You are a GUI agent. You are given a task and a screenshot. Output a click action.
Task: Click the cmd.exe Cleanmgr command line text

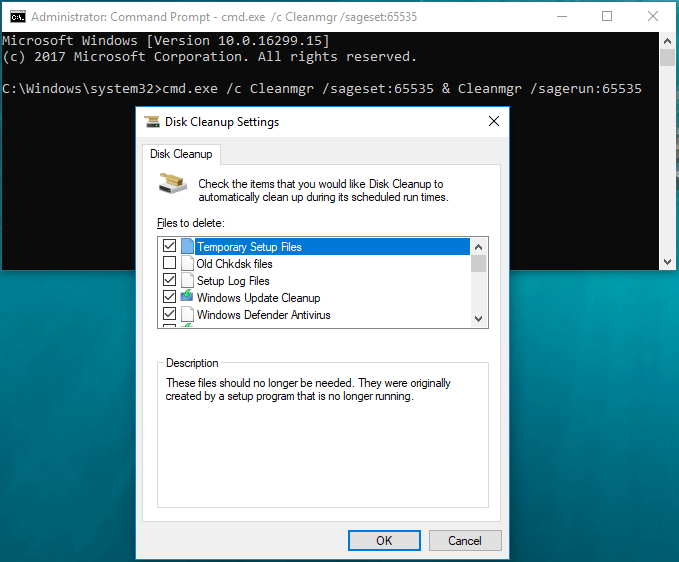pyautogui.click(x=402, y=89)
